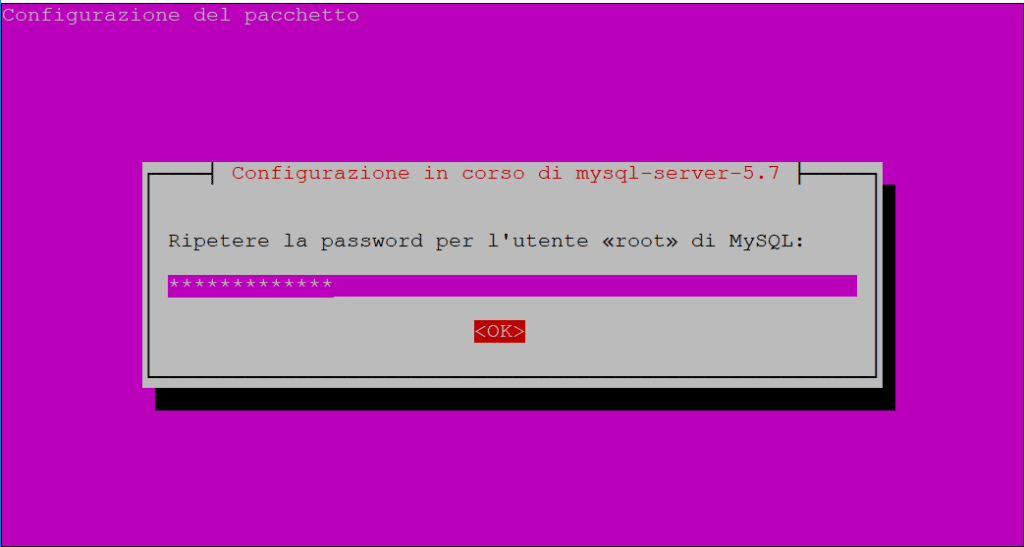Click the gray area below the OK button

click(500, 359)
